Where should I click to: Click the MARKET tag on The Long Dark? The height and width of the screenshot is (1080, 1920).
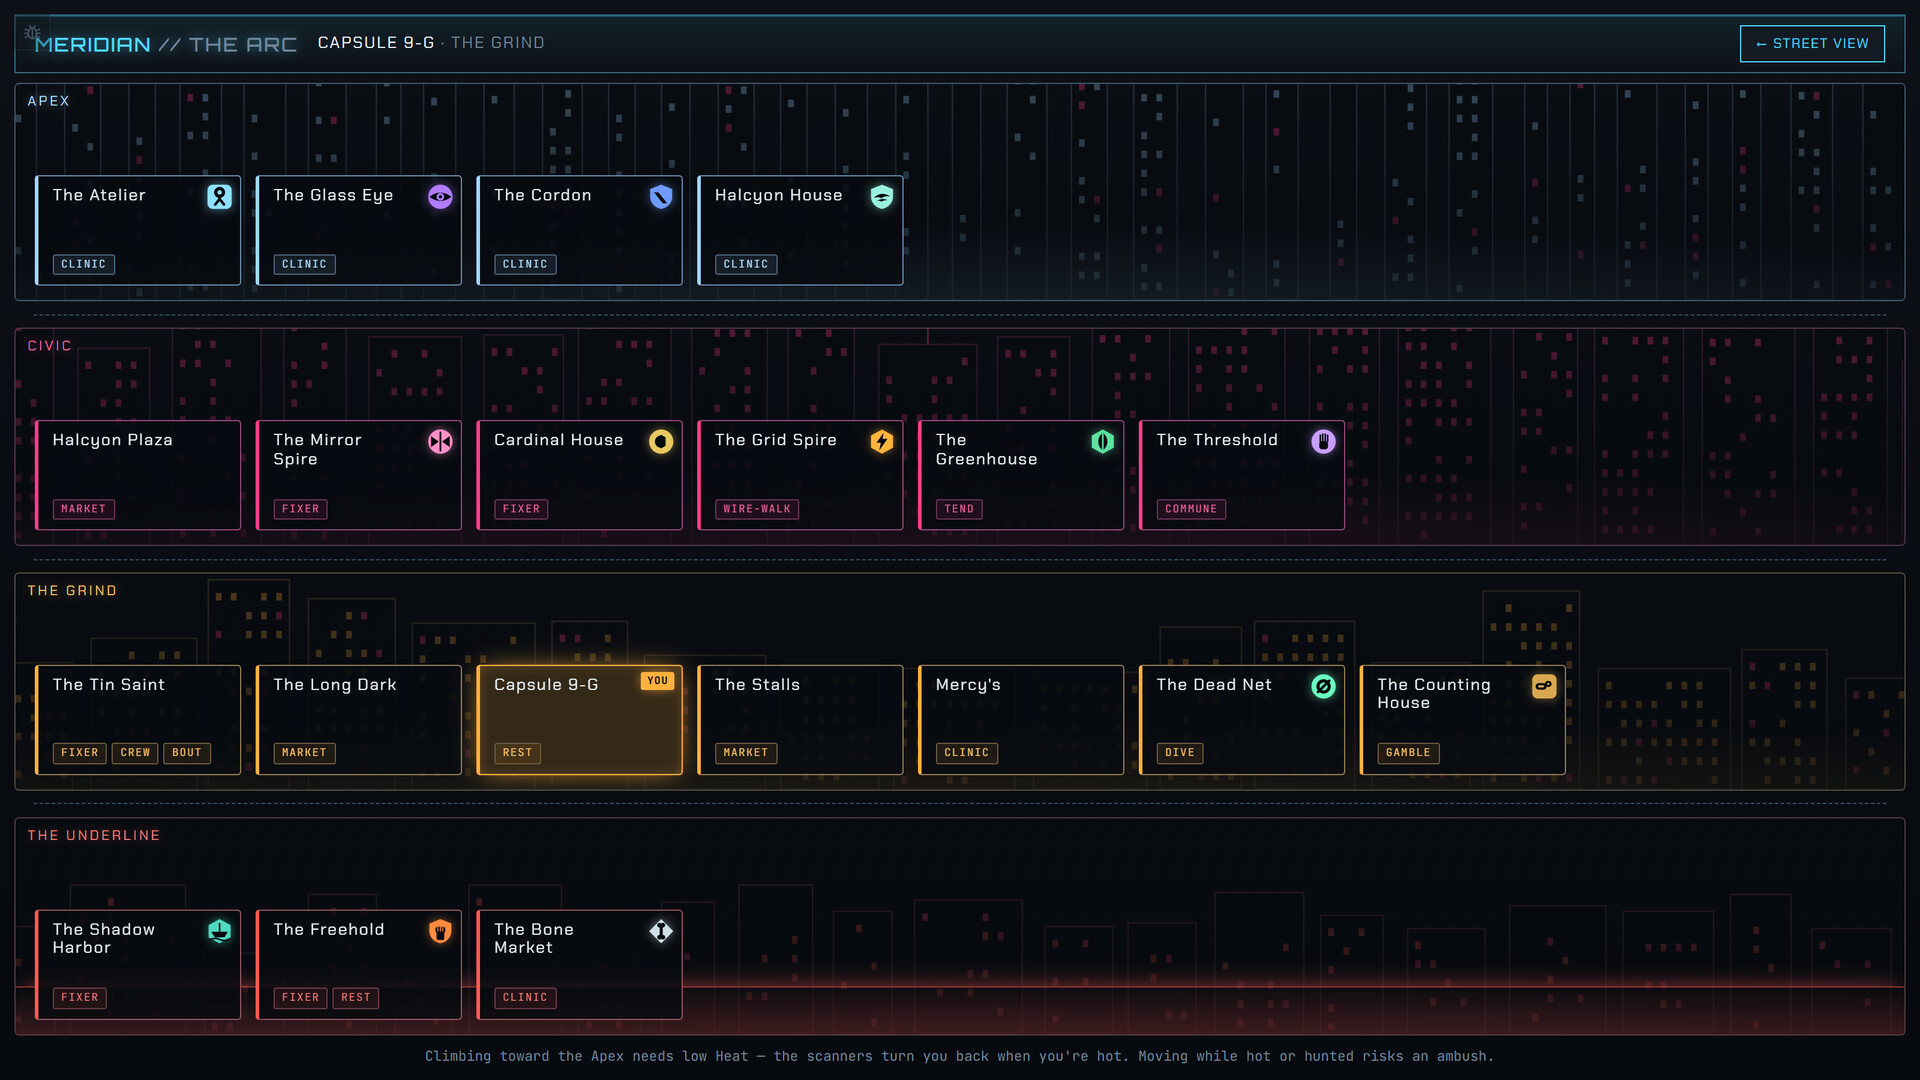pyautogui.click(x=305, y=753)
